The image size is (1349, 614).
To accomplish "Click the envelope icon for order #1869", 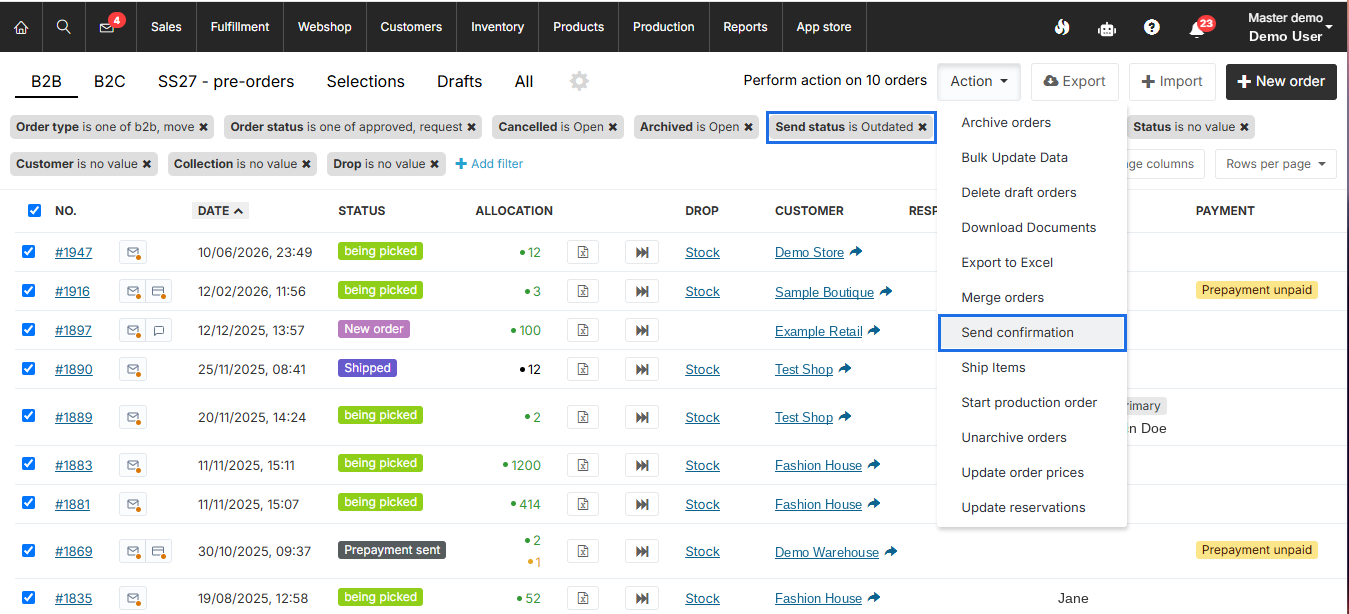I will (x=133, y=551).
